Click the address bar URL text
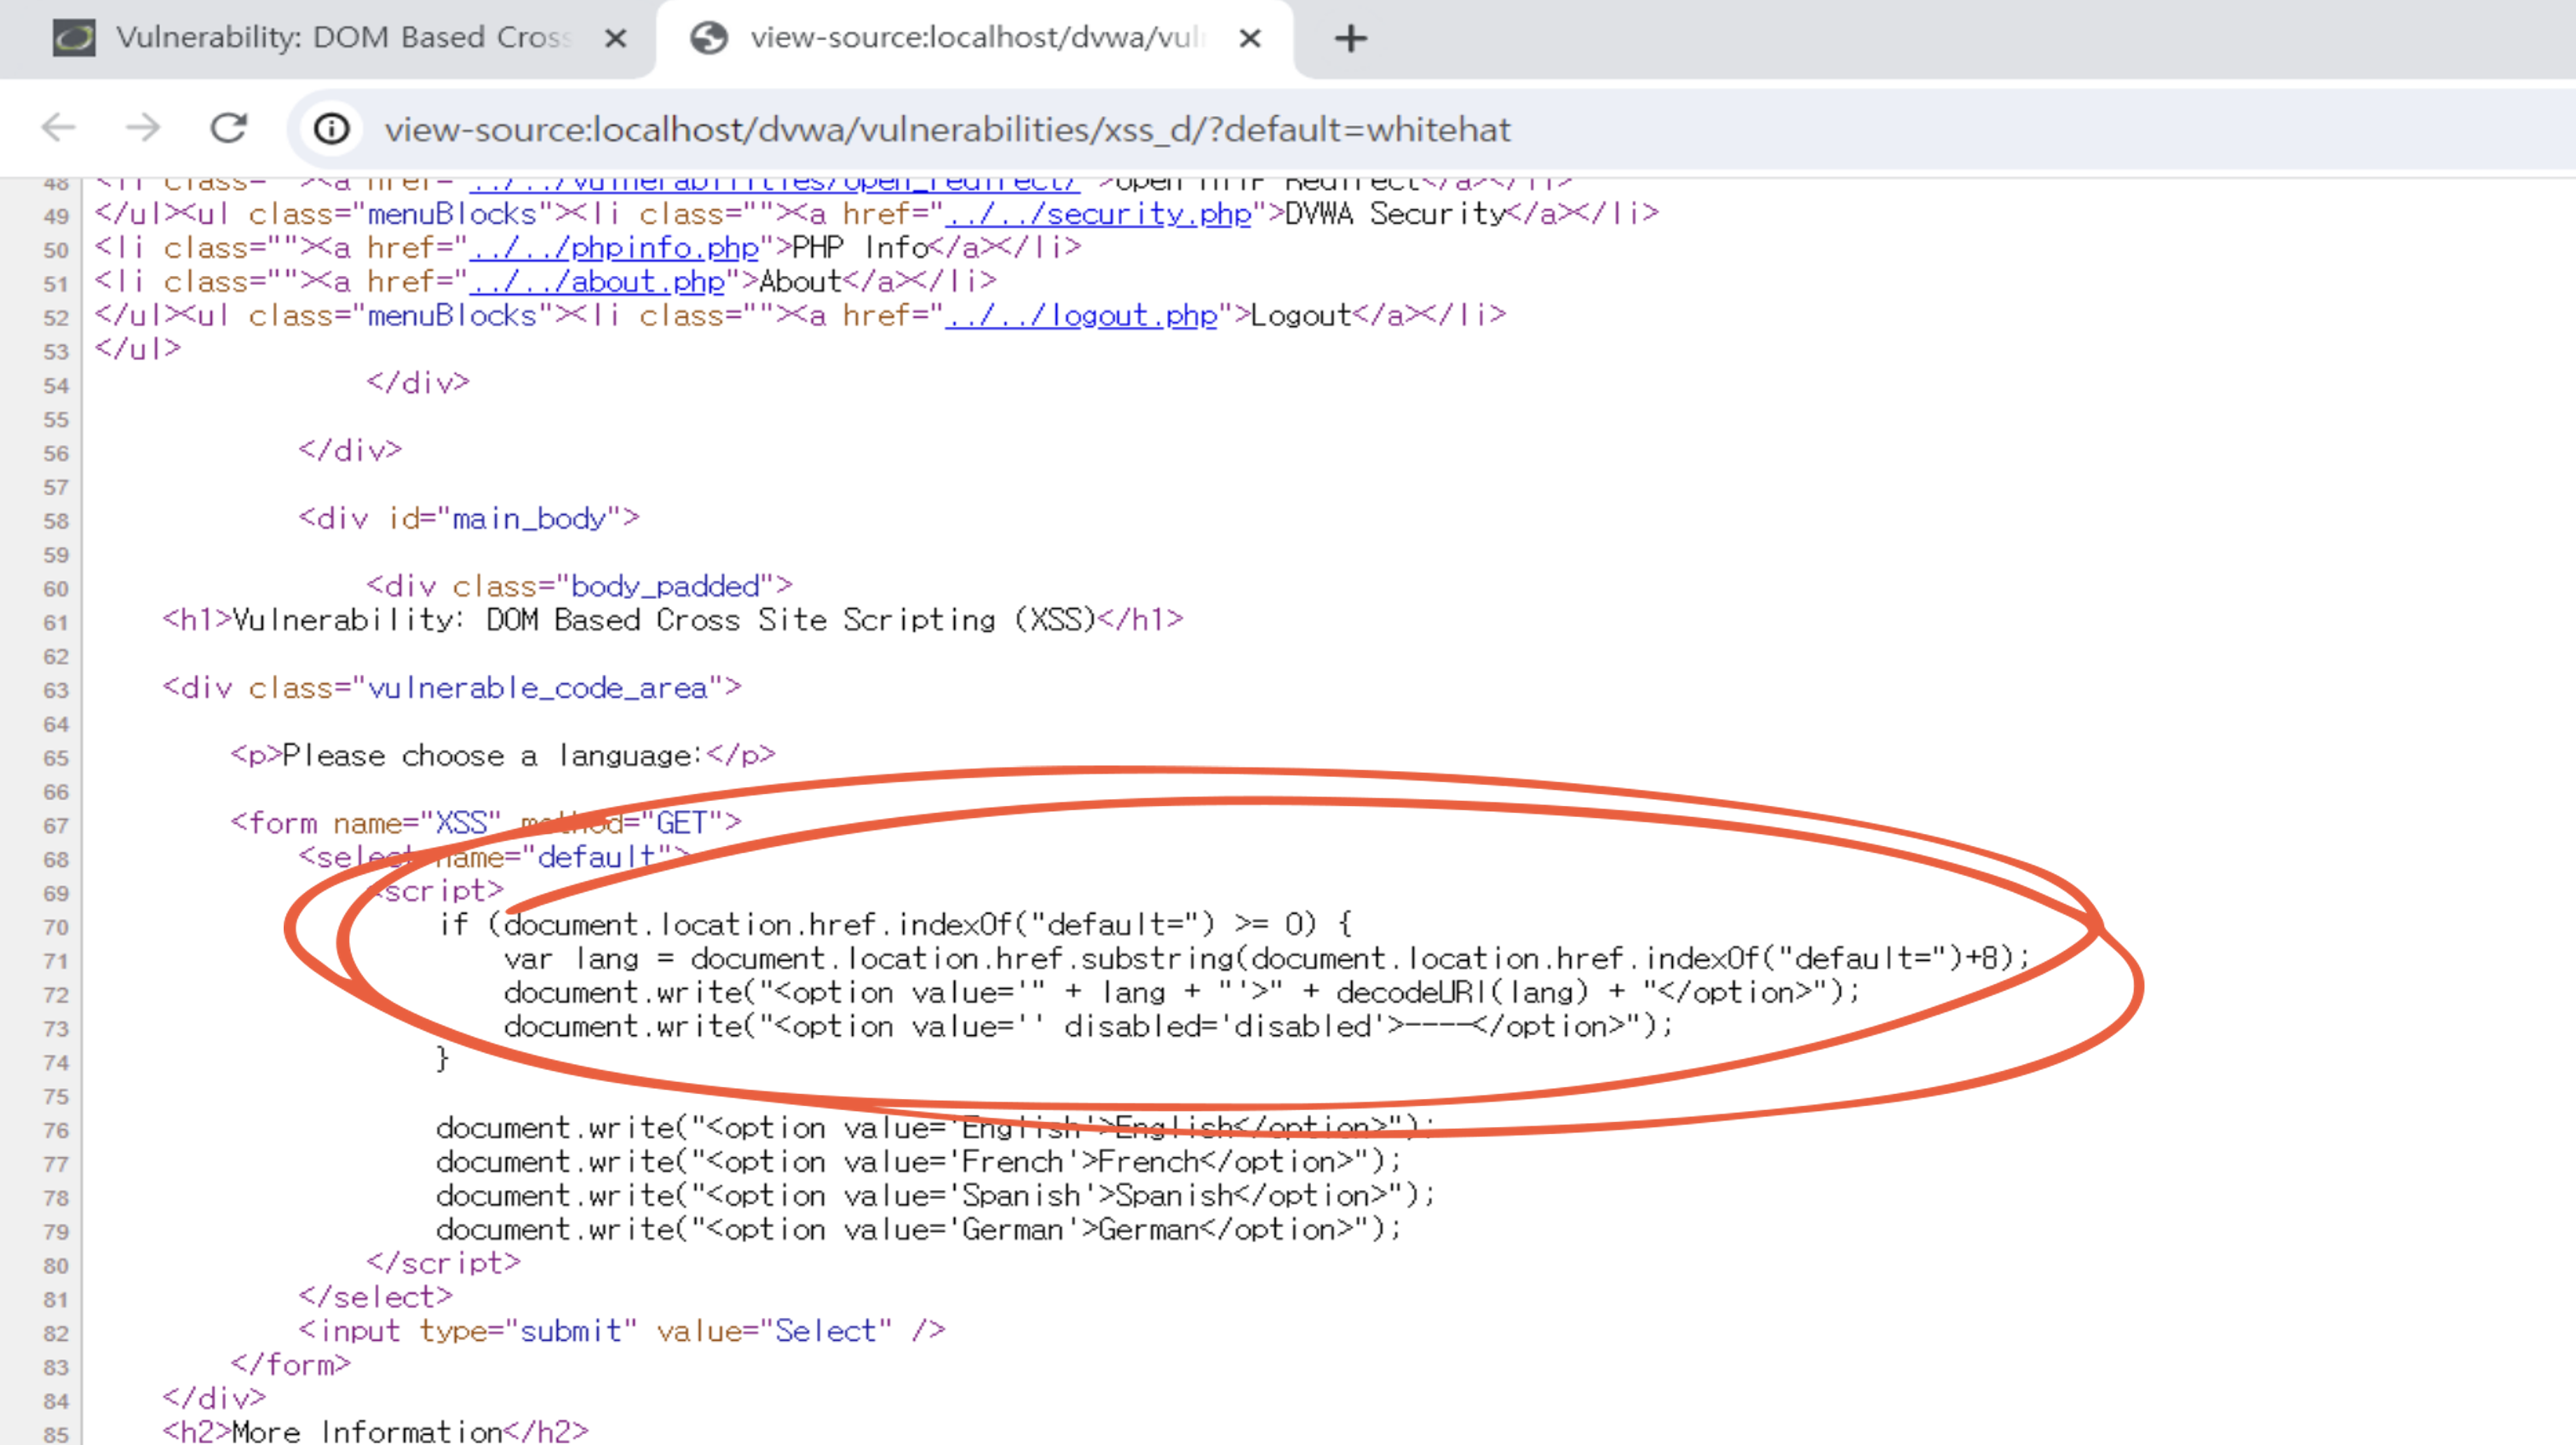 pos(947,129)
